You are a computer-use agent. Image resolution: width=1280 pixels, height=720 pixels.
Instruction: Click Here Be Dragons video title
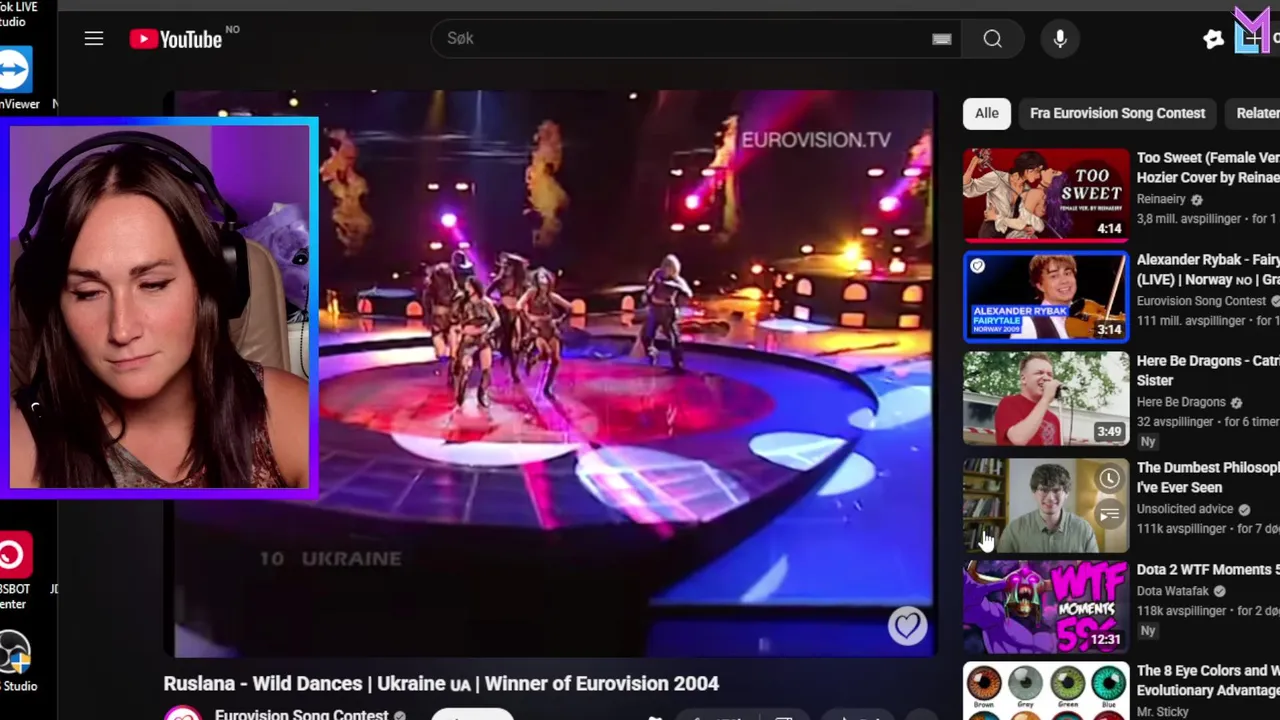coord(1208,370)
